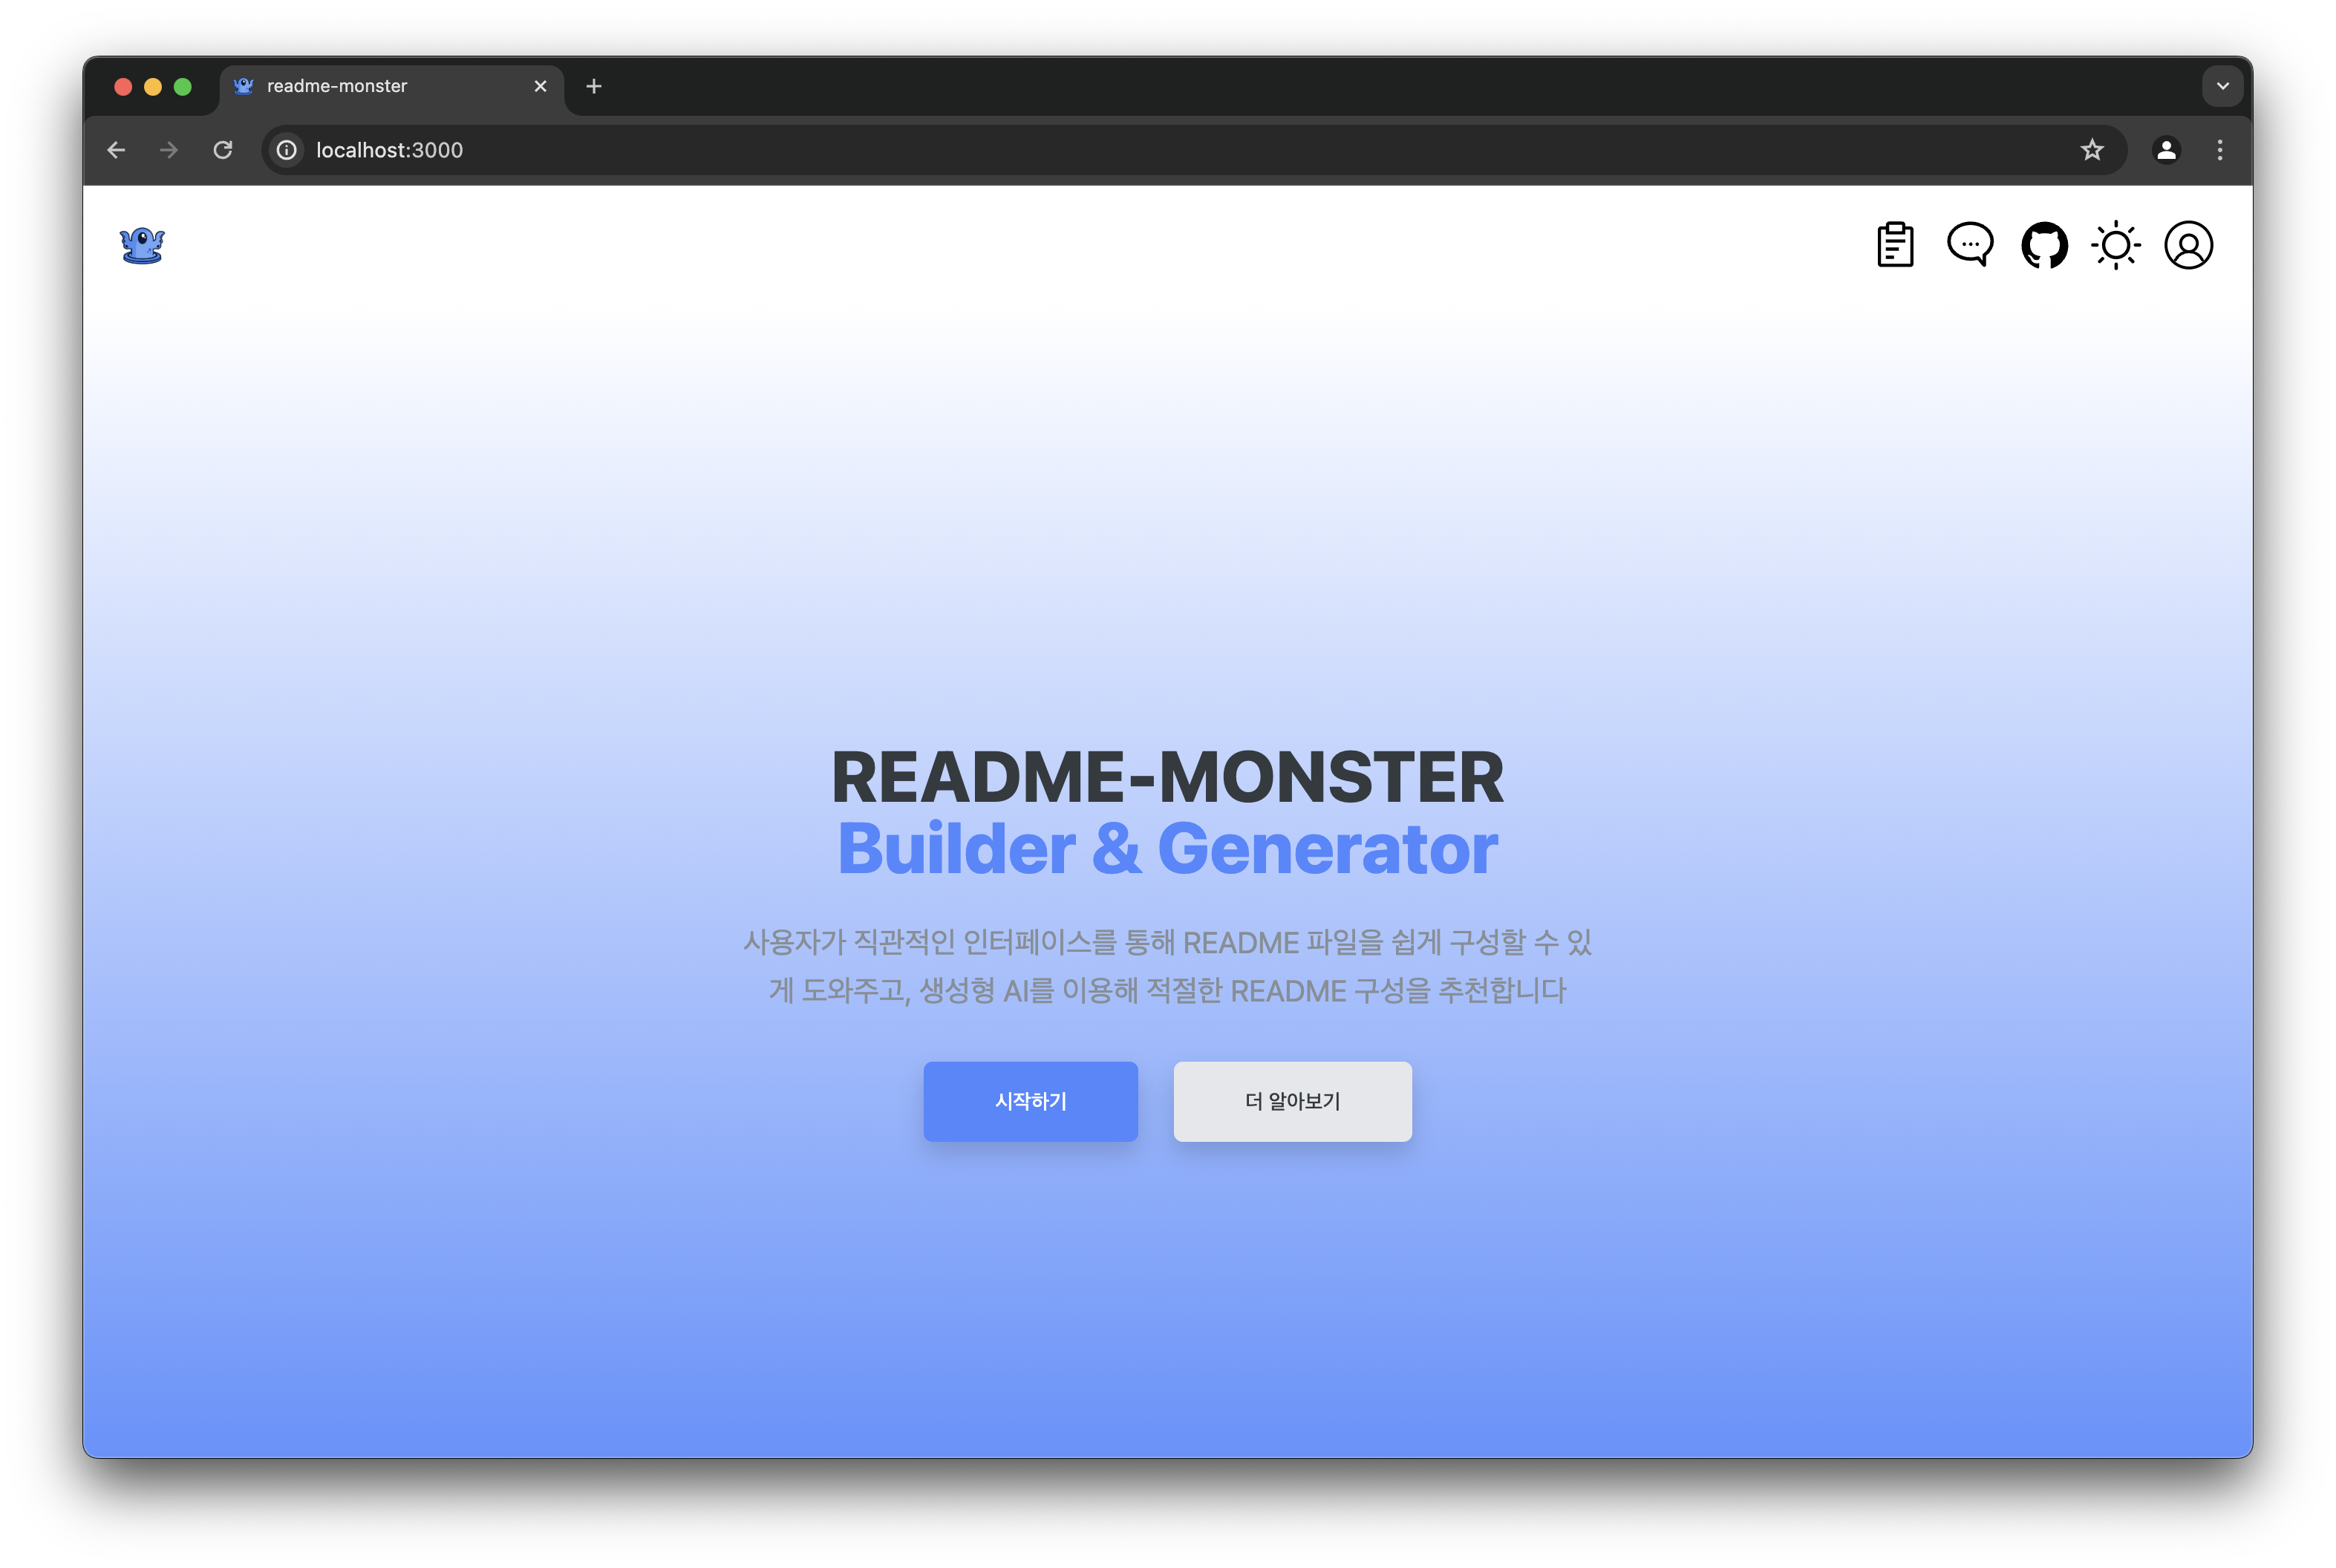View site information icon
The height and width of the screenshot is (1568, 2336).
[x=287, y=150]
